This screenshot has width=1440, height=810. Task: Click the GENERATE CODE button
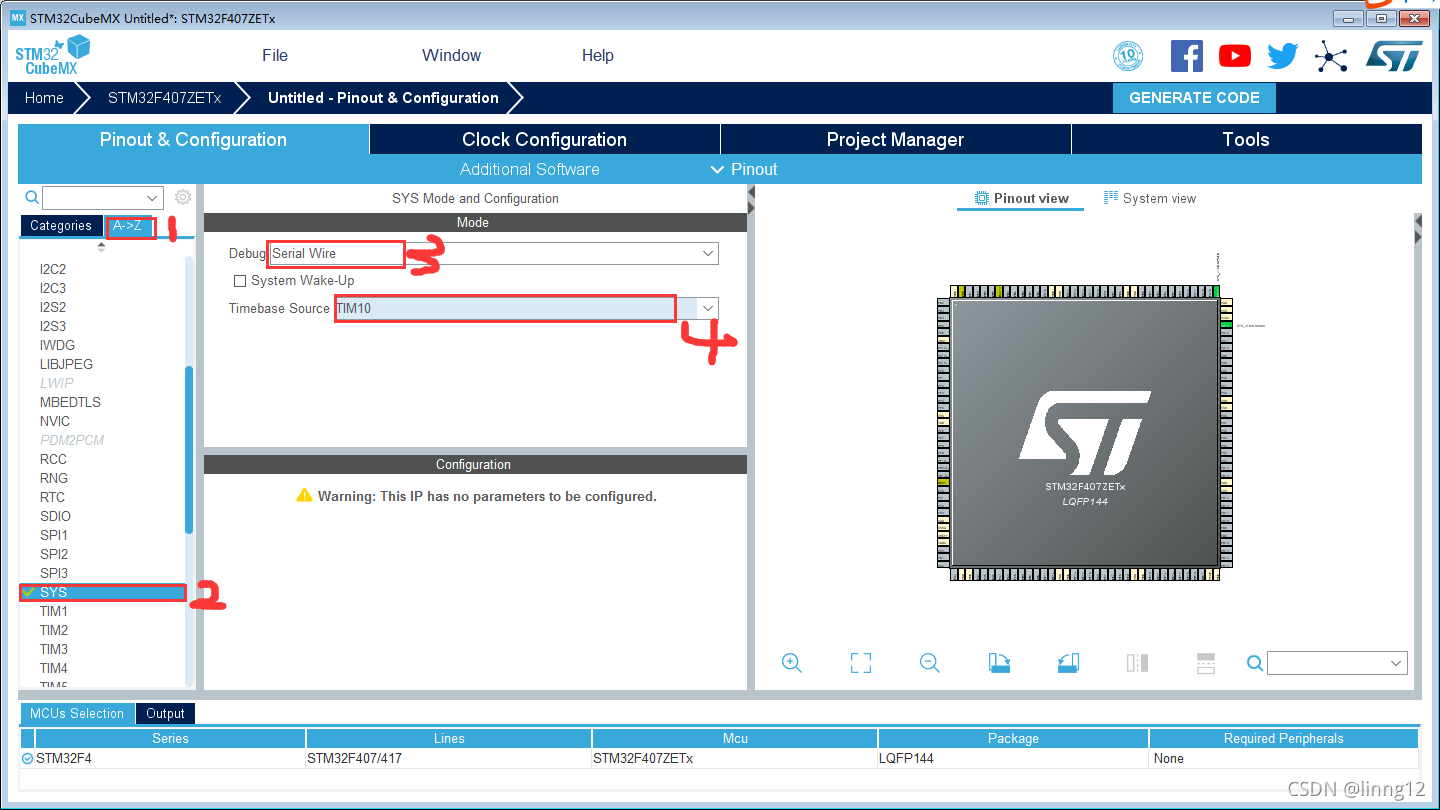(x=1194, y=98)
